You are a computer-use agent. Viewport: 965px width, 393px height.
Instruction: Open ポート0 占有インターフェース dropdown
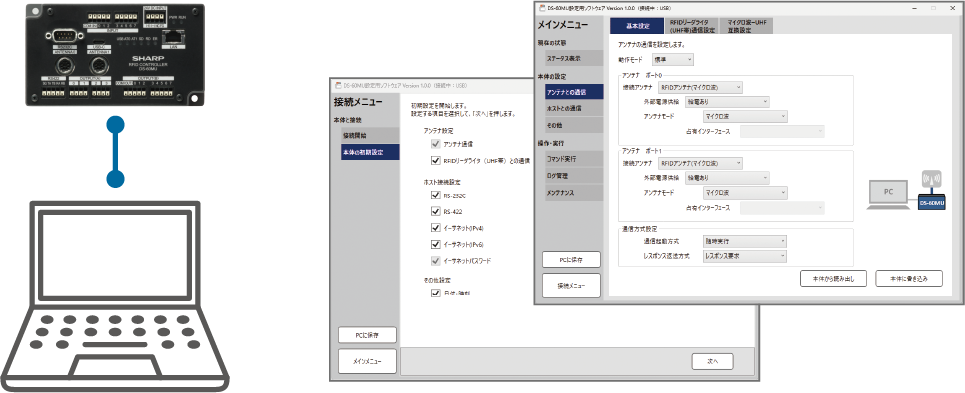click(x=782, y=131)
